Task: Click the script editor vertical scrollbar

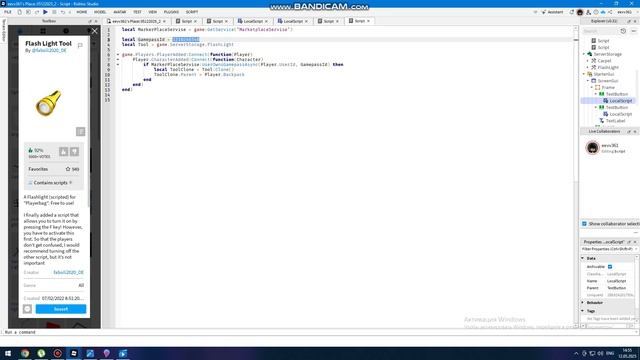Action: tap(576, 177)
